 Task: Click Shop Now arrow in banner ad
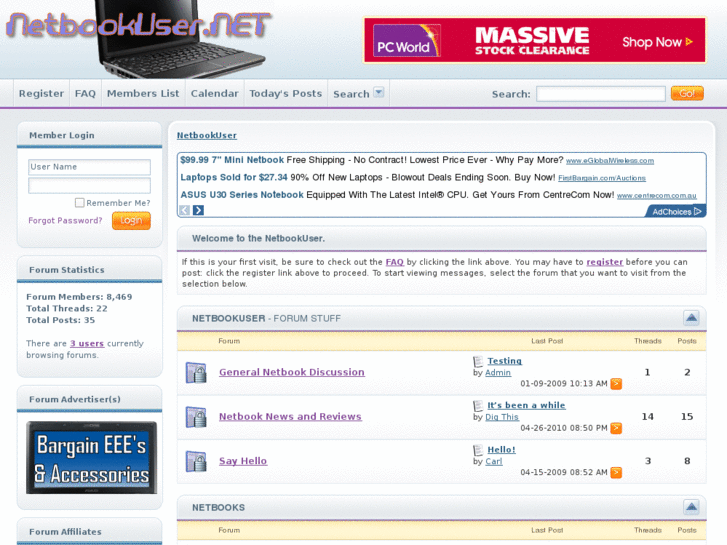click(x=689, y=42)
